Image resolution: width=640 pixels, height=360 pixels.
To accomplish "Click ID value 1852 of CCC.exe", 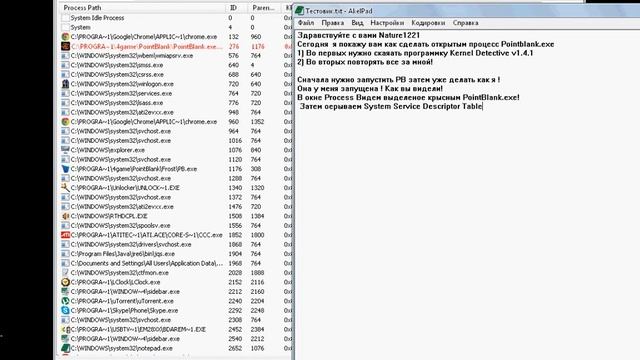I will coord(235,235).
